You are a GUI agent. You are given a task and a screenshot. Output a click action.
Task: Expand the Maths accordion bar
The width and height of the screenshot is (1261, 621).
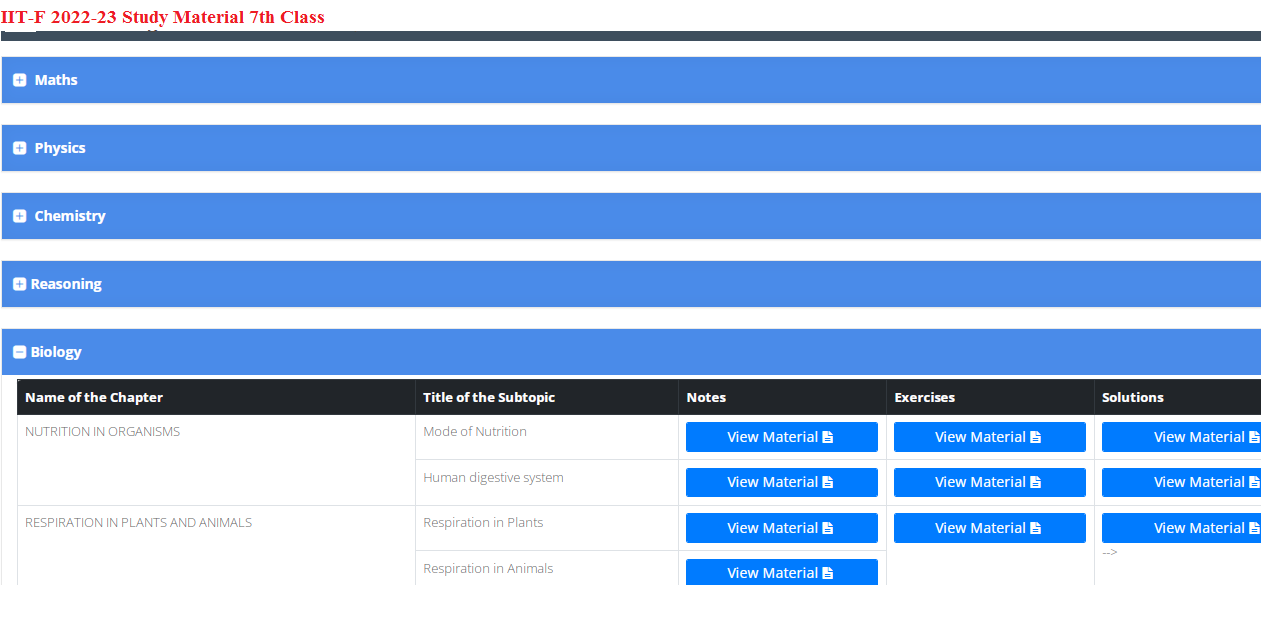tap(630, 80)
